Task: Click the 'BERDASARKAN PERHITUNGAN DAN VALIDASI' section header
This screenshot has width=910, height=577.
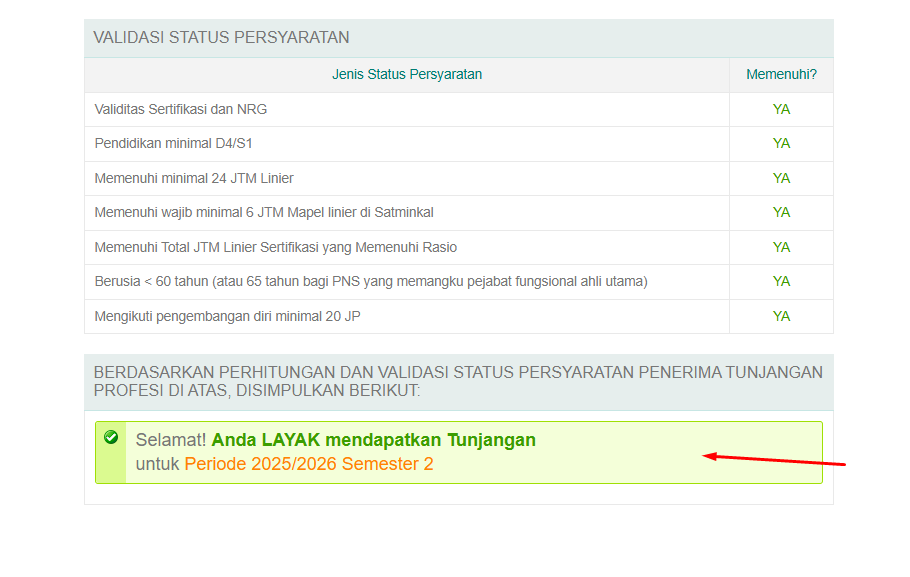Action: 458,381
